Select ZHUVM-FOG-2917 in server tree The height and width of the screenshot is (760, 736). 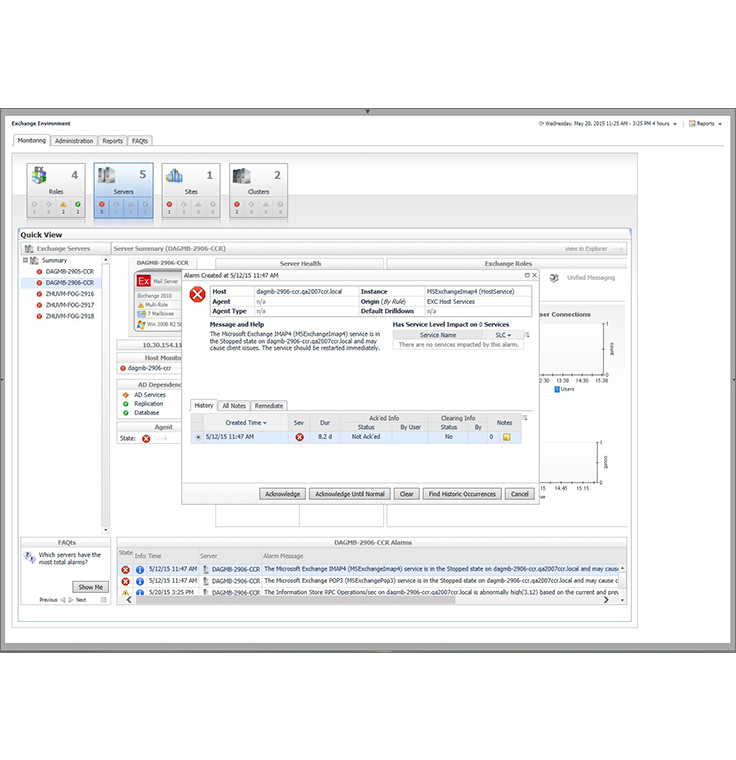(70, 305)
